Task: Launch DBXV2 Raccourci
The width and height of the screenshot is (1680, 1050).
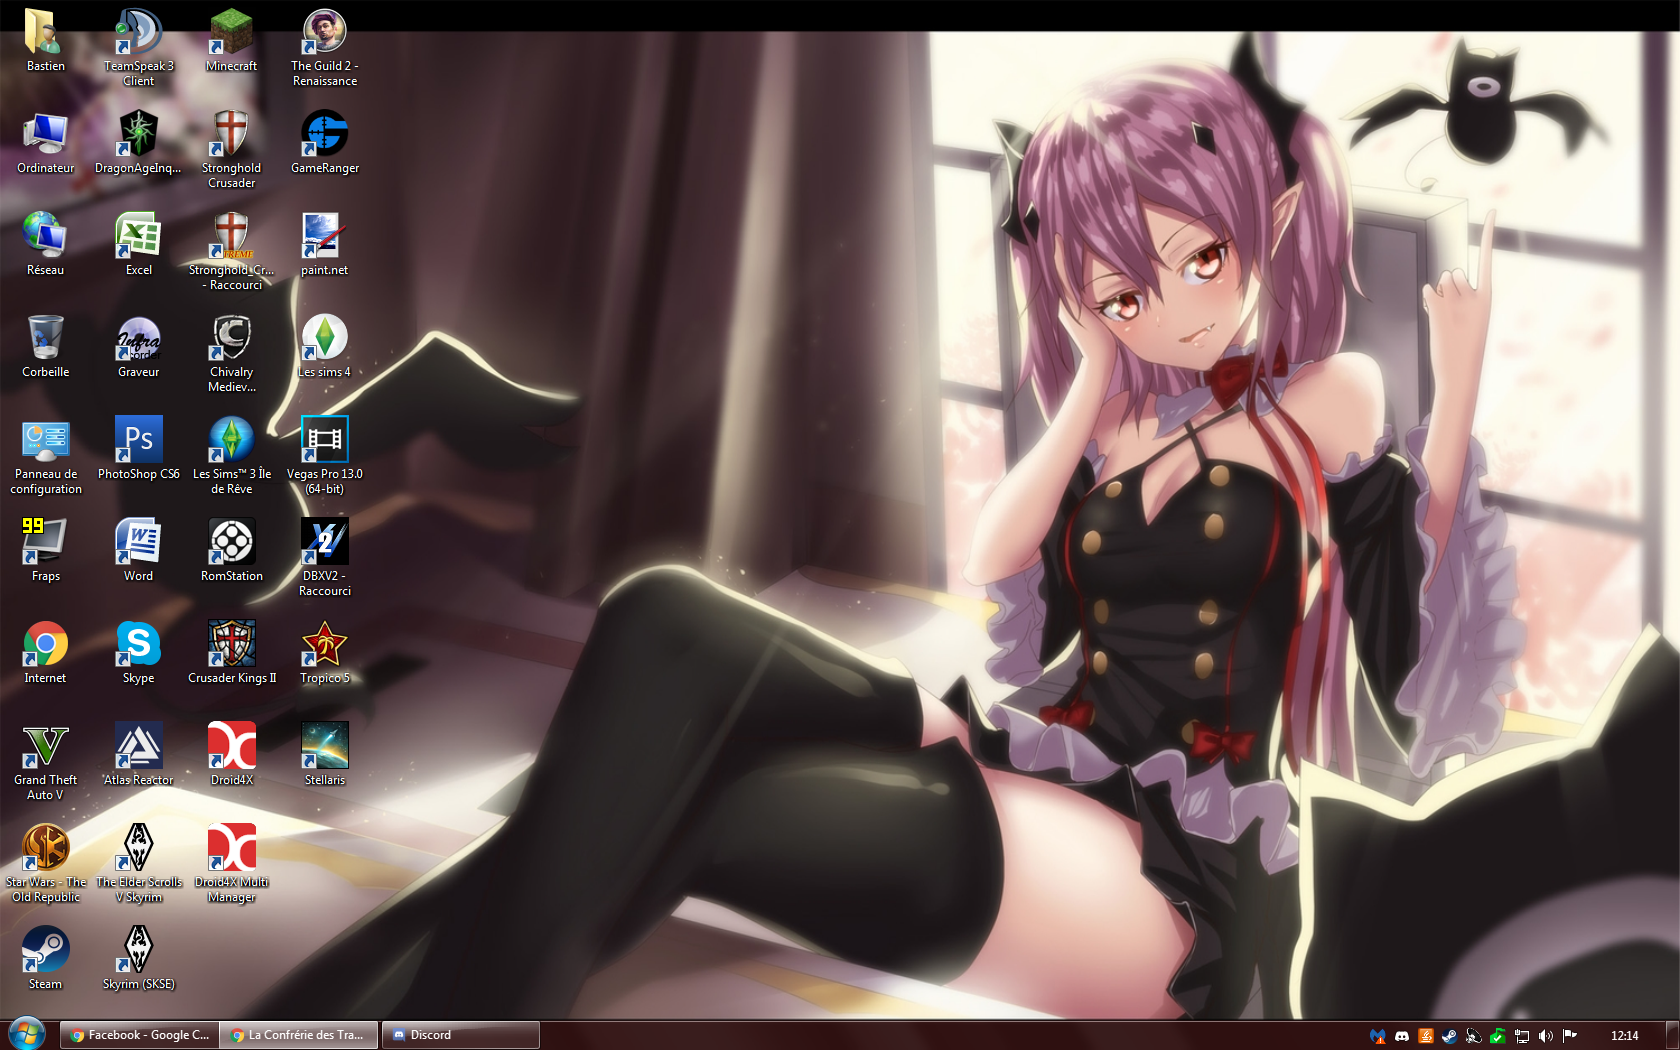Action: [324, 557]
